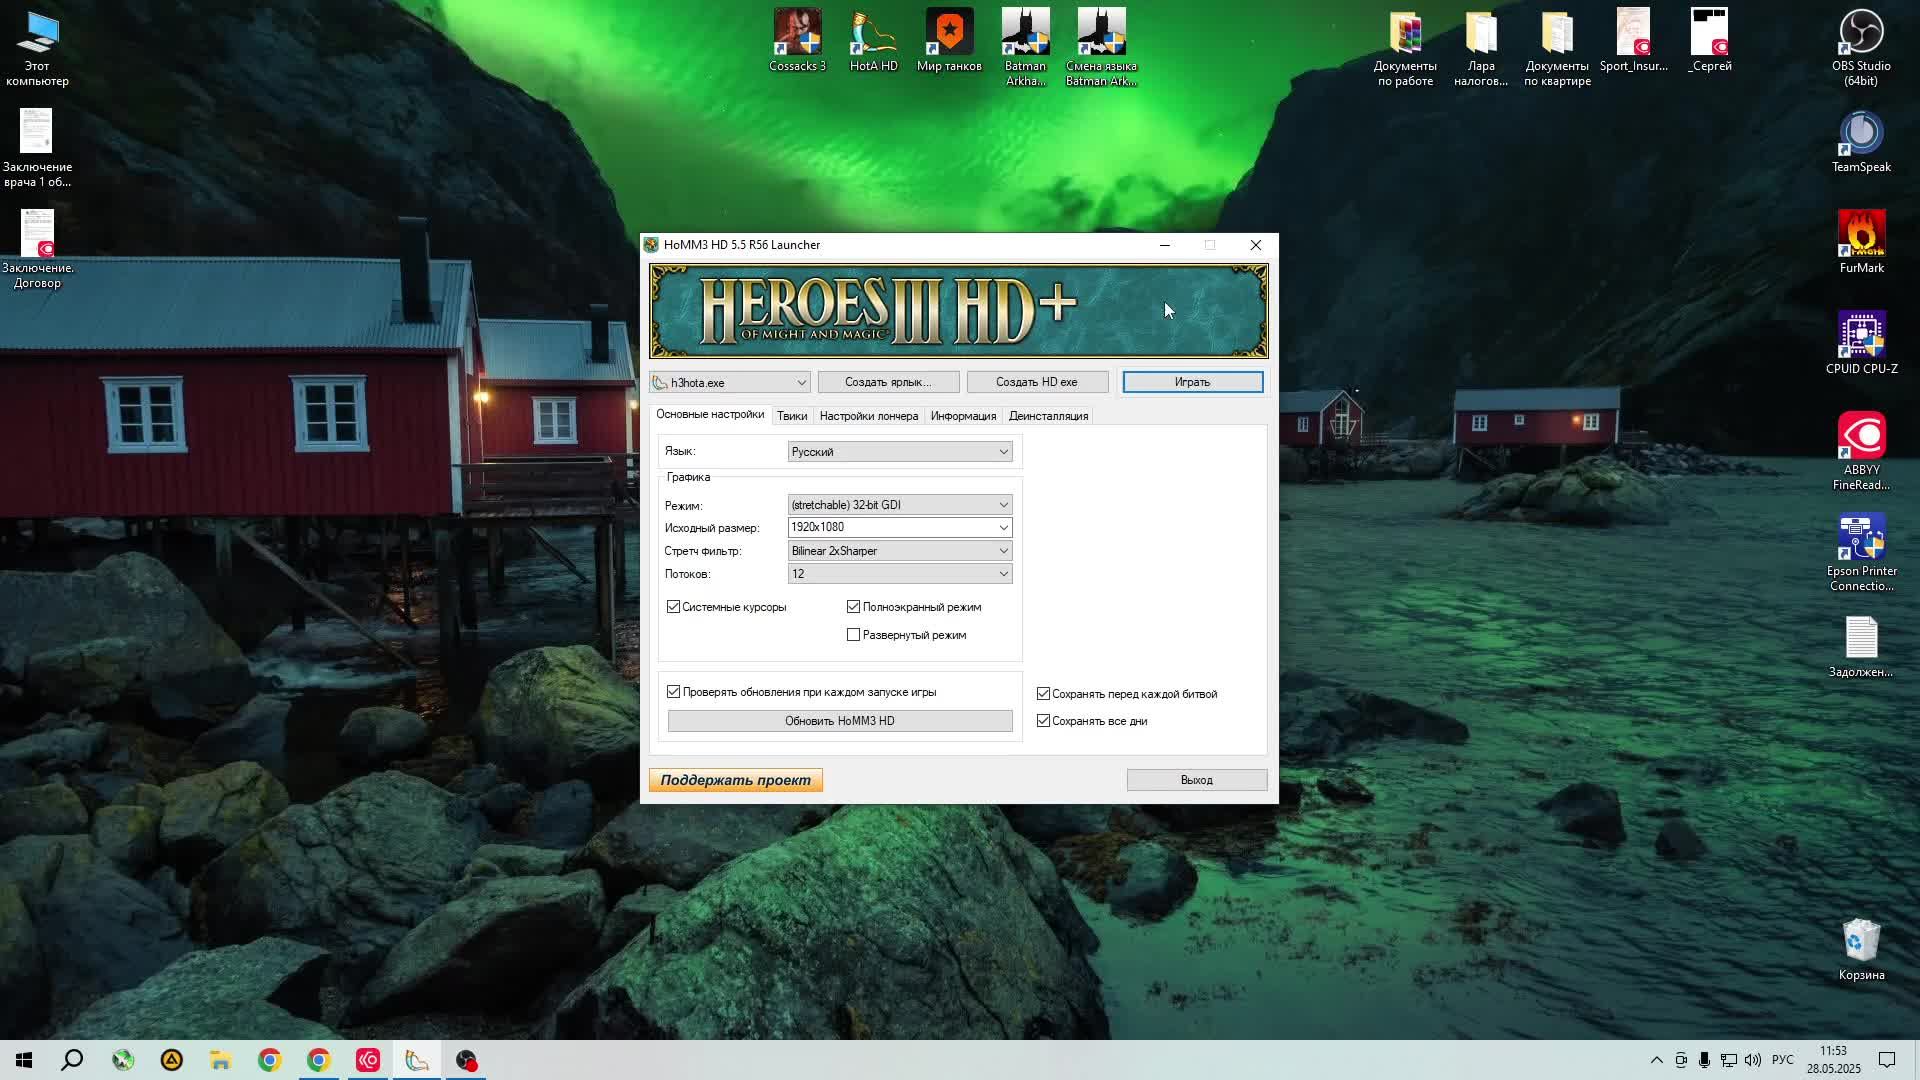
Task: Open first Chrome taskbar icon
Action: pos(269,1060)
